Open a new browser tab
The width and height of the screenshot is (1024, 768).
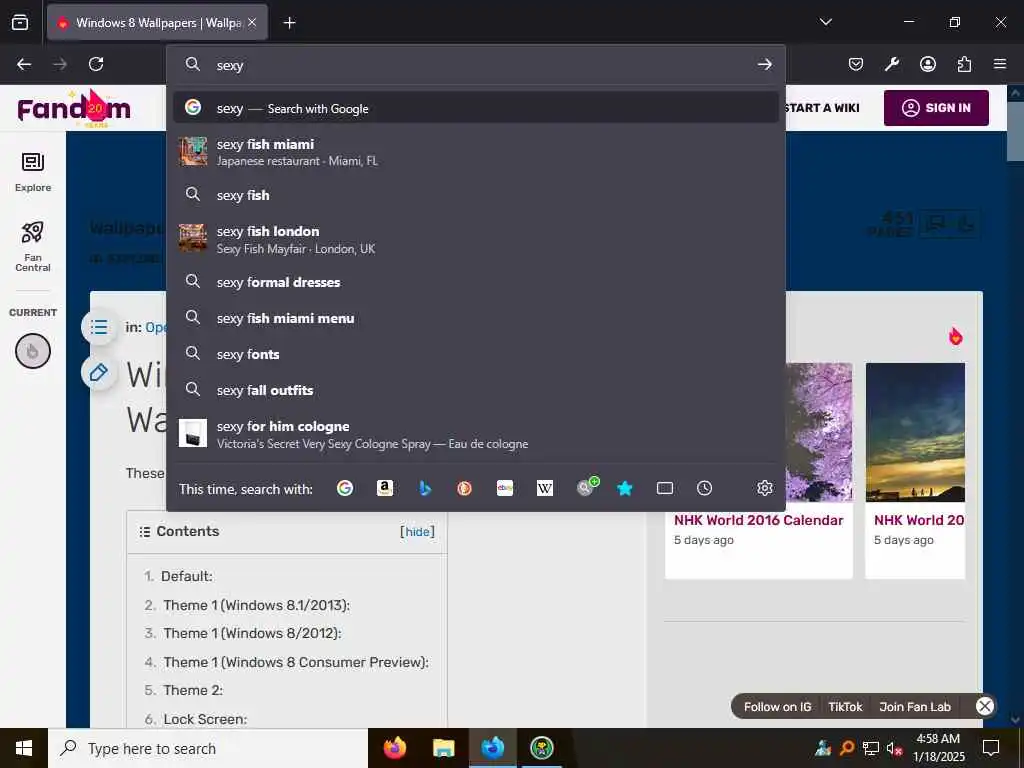(x=289, y=23)
